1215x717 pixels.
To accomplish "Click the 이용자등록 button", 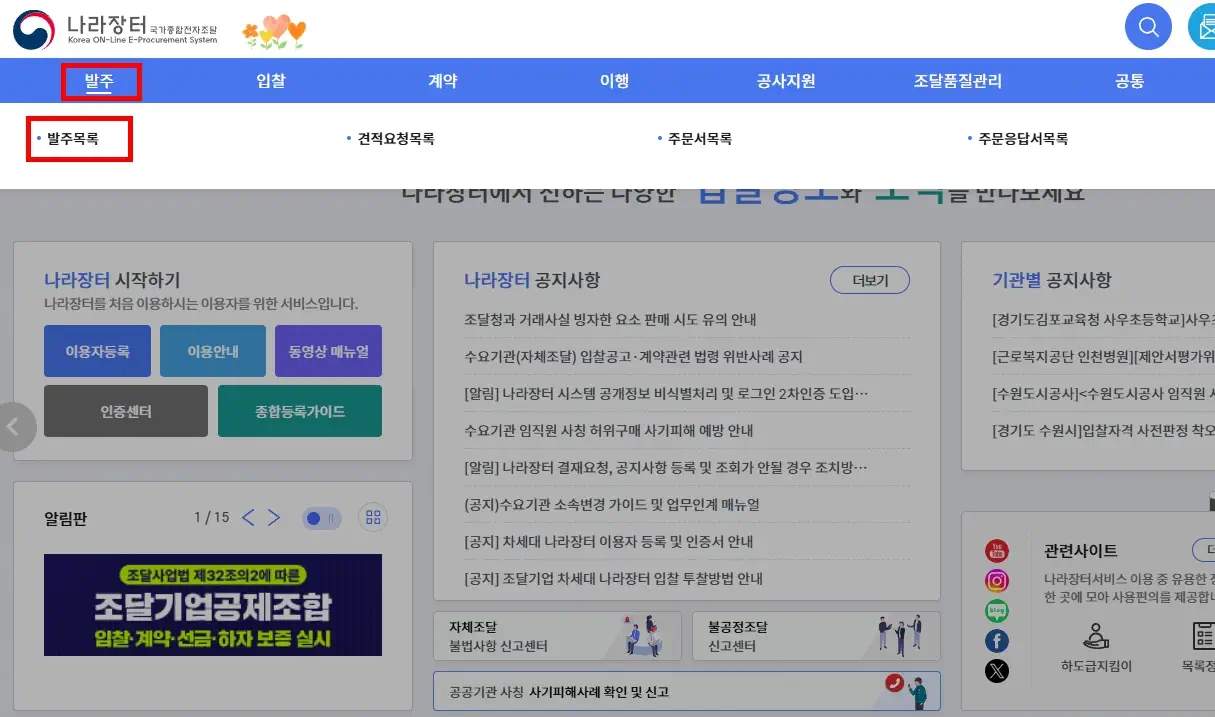I will pos(97,351).
